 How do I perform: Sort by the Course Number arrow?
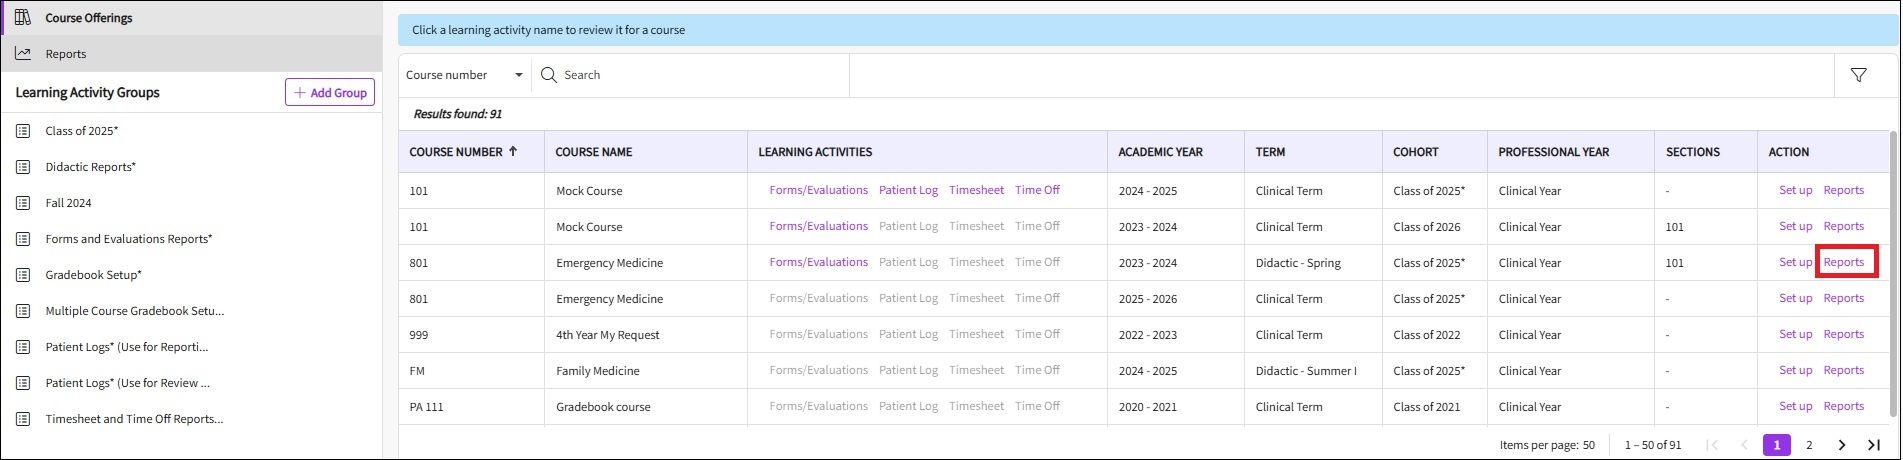pos(513,152)
